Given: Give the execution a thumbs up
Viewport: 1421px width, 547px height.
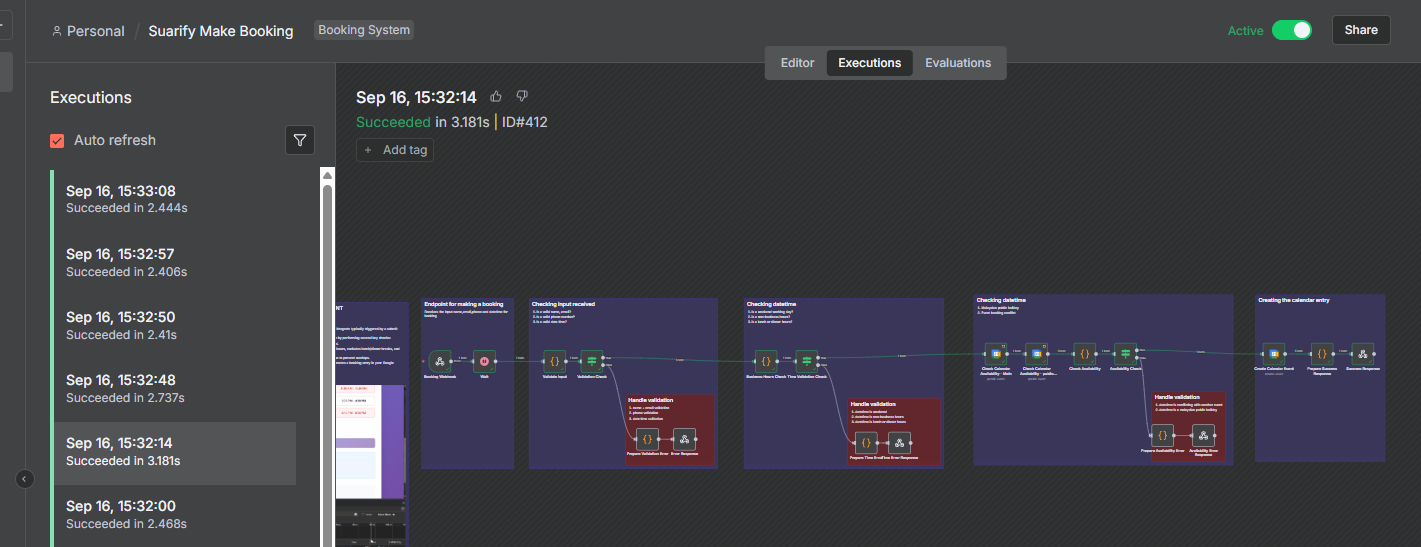Looking at the screenshot, I should 496,97.
